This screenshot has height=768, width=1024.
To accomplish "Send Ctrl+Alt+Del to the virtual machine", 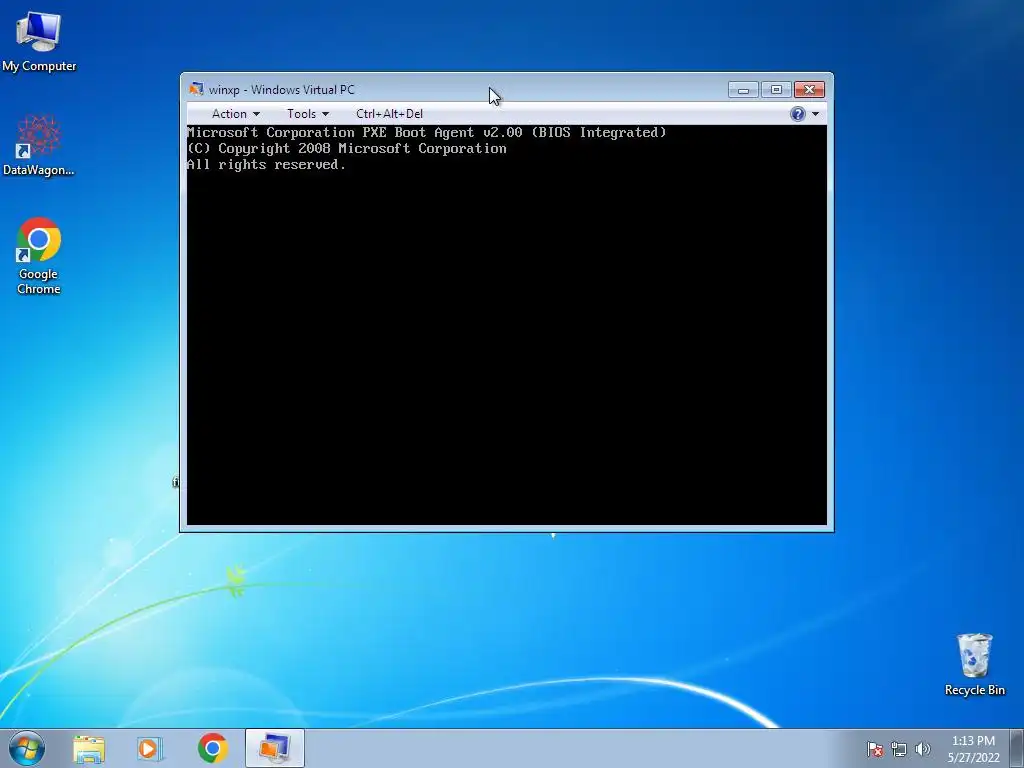I will 389,114.
